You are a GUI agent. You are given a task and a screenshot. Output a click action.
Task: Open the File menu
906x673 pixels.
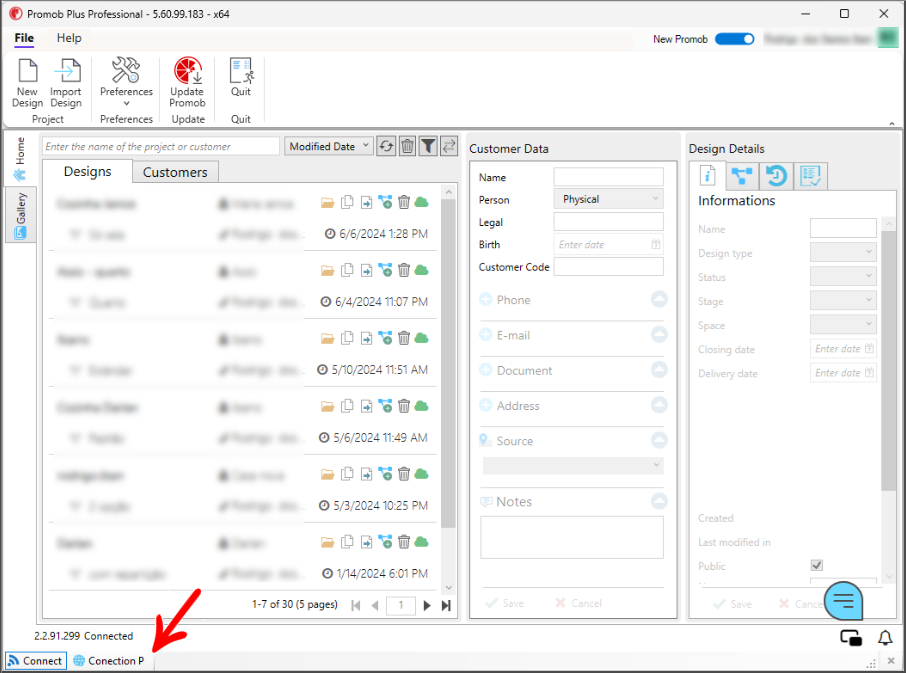[24, 38]
